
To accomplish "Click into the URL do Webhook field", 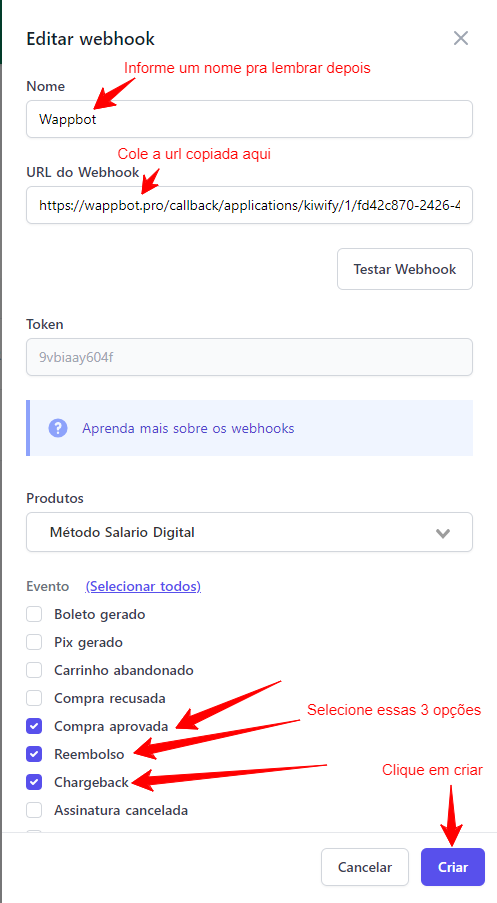I will click(249, 204).
